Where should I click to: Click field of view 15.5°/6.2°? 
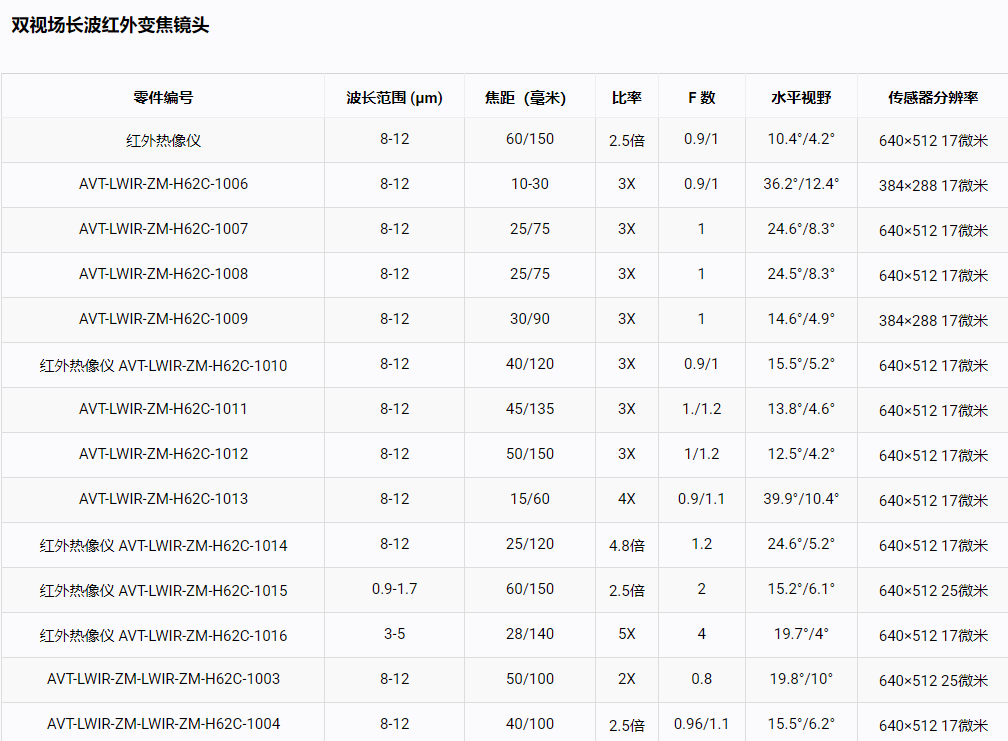tap(801, 724)
